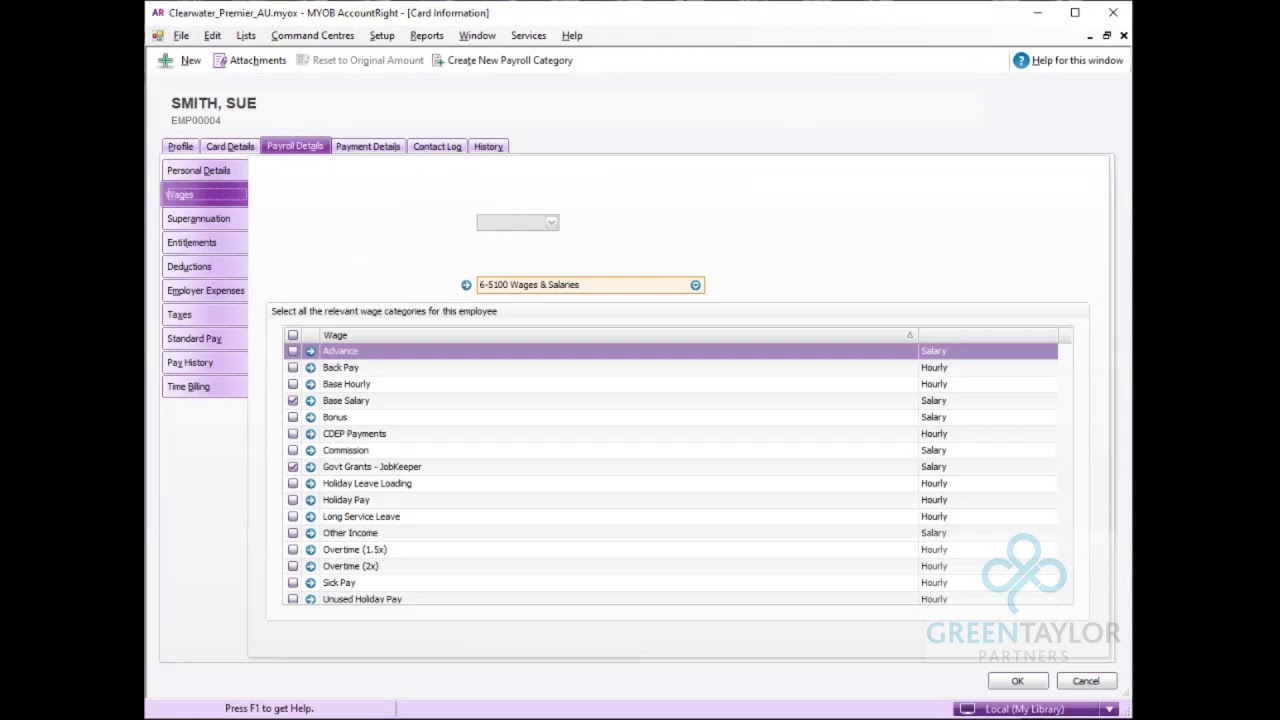Tick the Advance wage checkbox
Screen dimensions: 1280x720
[x=293, y=351]
